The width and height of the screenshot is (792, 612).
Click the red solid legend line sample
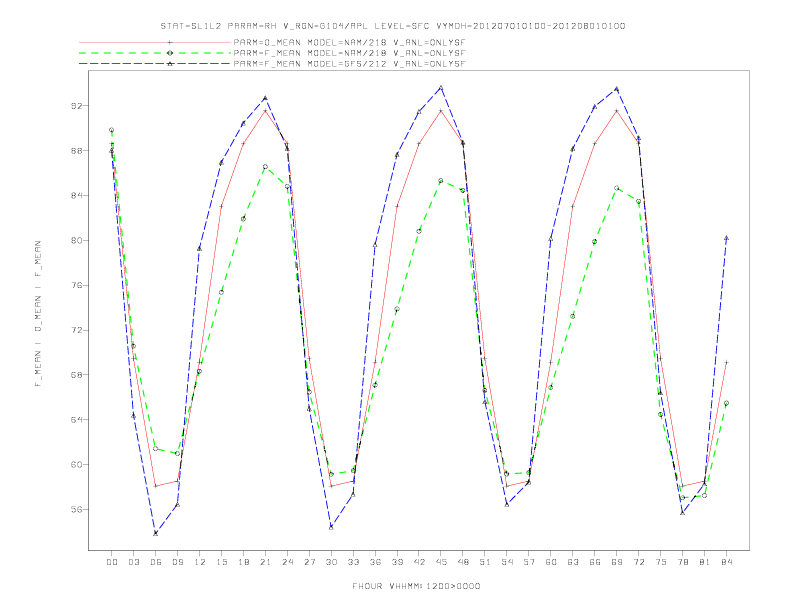155,42
